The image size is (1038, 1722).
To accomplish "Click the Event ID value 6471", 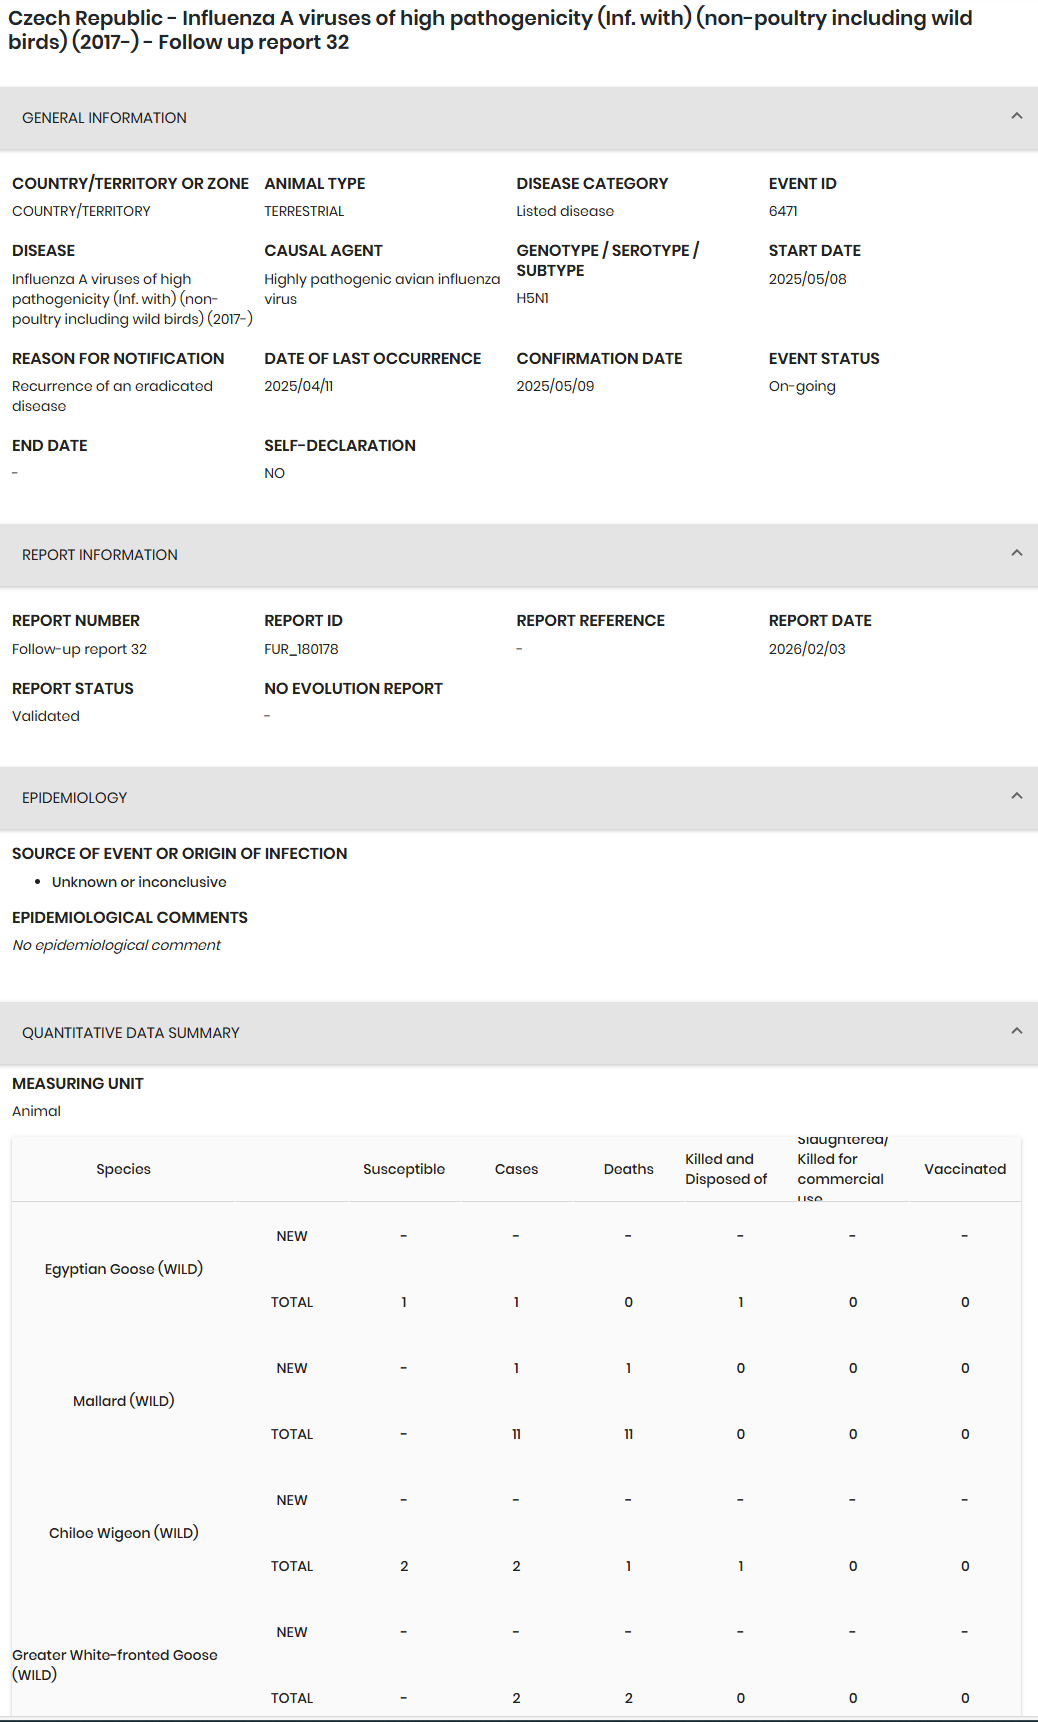I will tap(783, 211).
